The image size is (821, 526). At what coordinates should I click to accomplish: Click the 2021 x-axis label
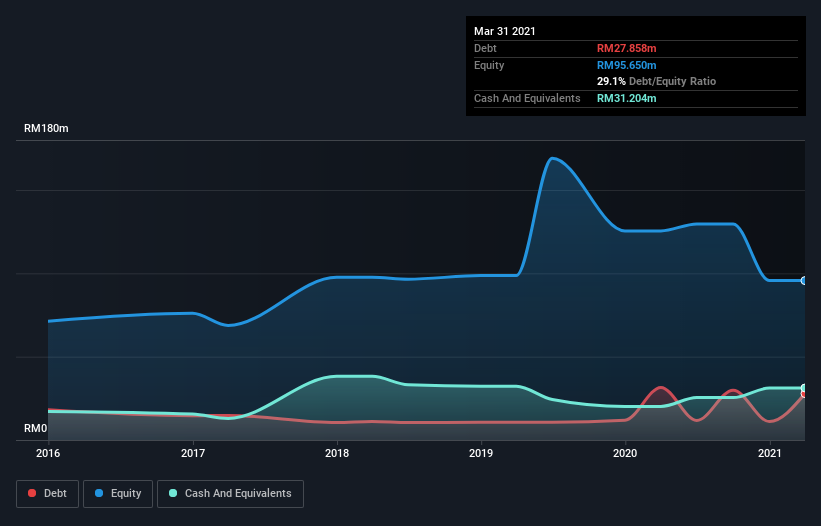(x=770, y=453)
